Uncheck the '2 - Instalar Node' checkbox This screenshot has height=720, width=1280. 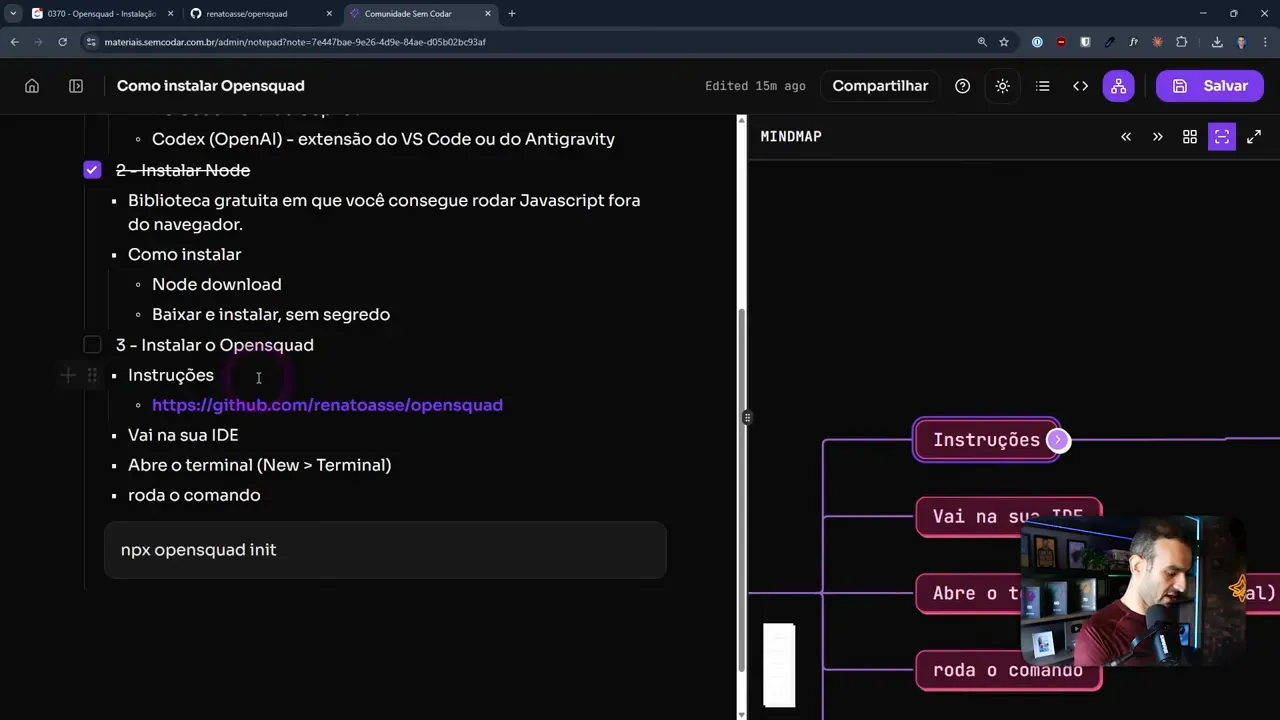coord(92,170)
